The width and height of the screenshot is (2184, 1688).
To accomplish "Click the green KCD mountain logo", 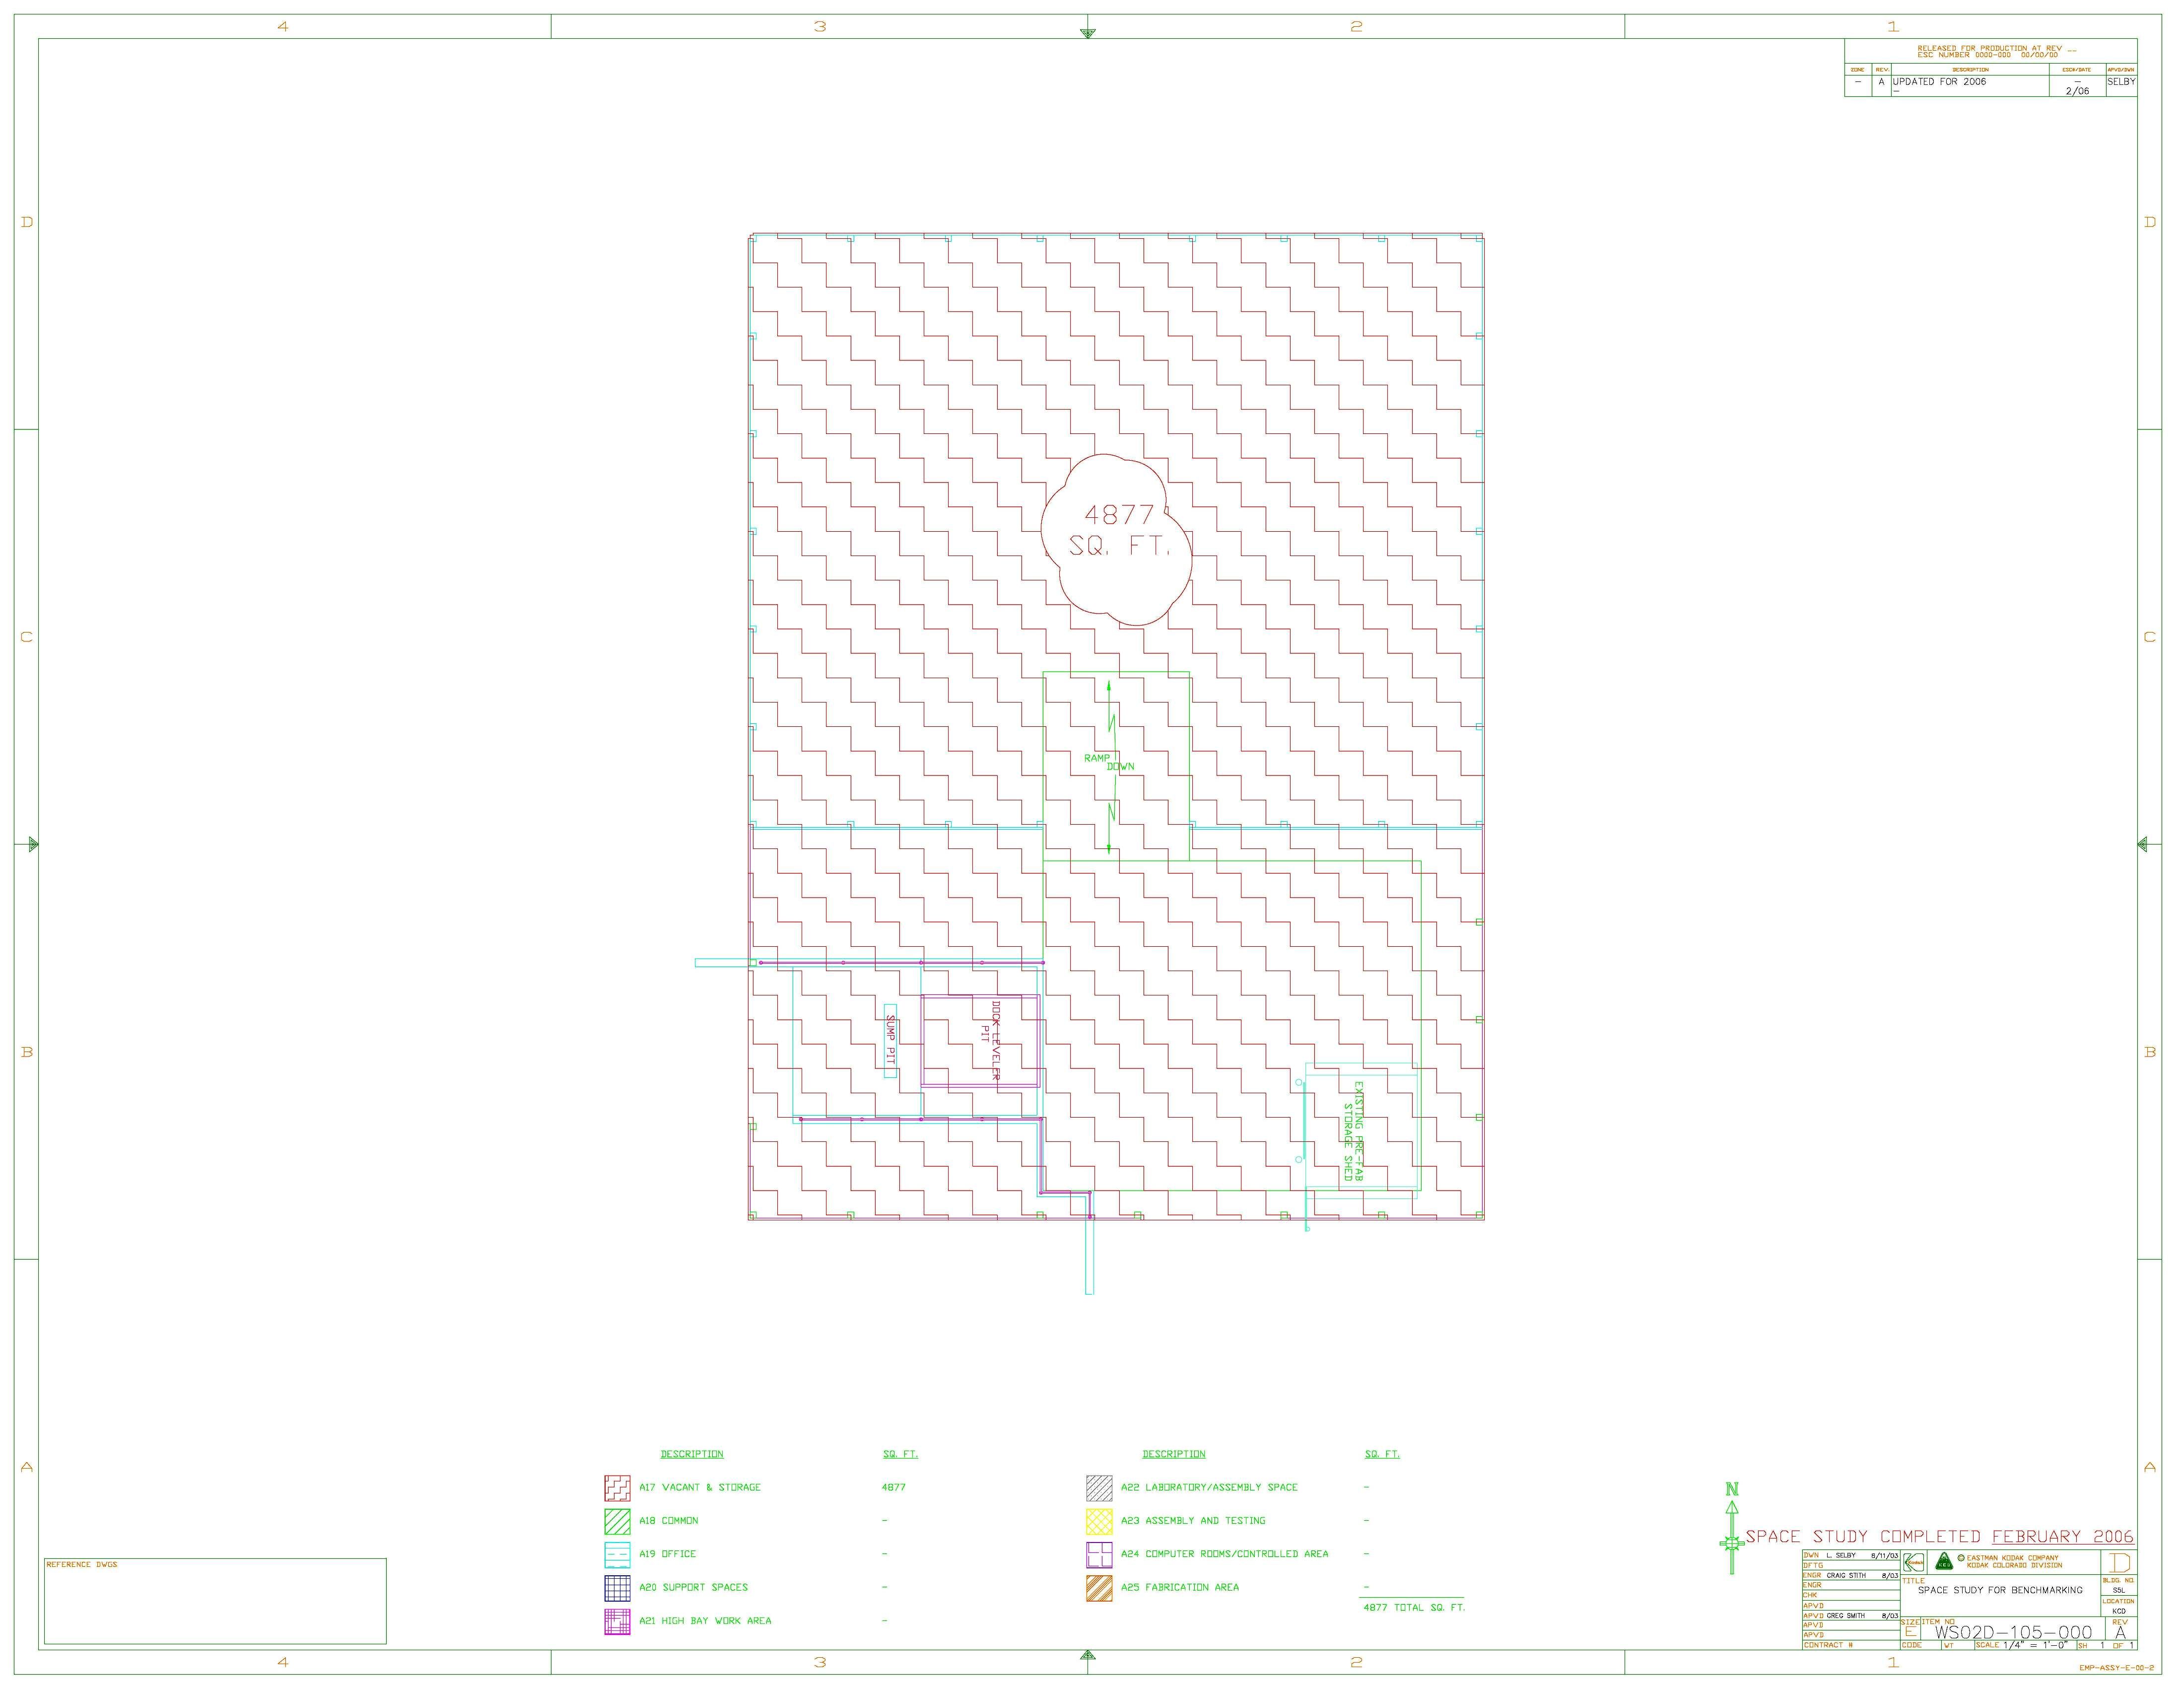I will 1944,1562.
